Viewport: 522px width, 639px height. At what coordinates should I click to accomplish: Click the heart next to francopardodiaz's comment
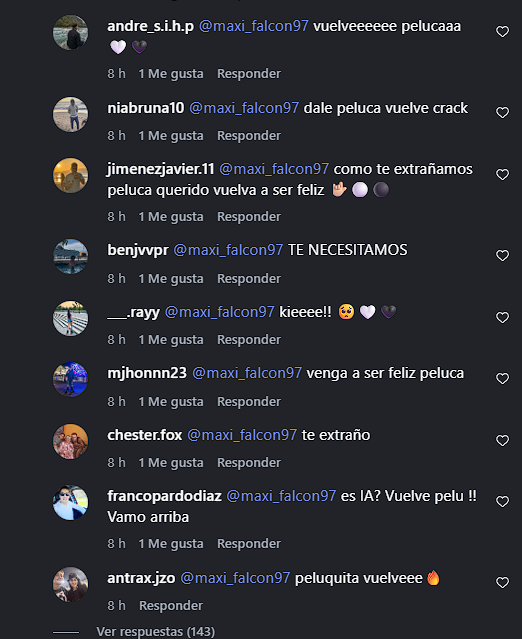tap(502, 501)
